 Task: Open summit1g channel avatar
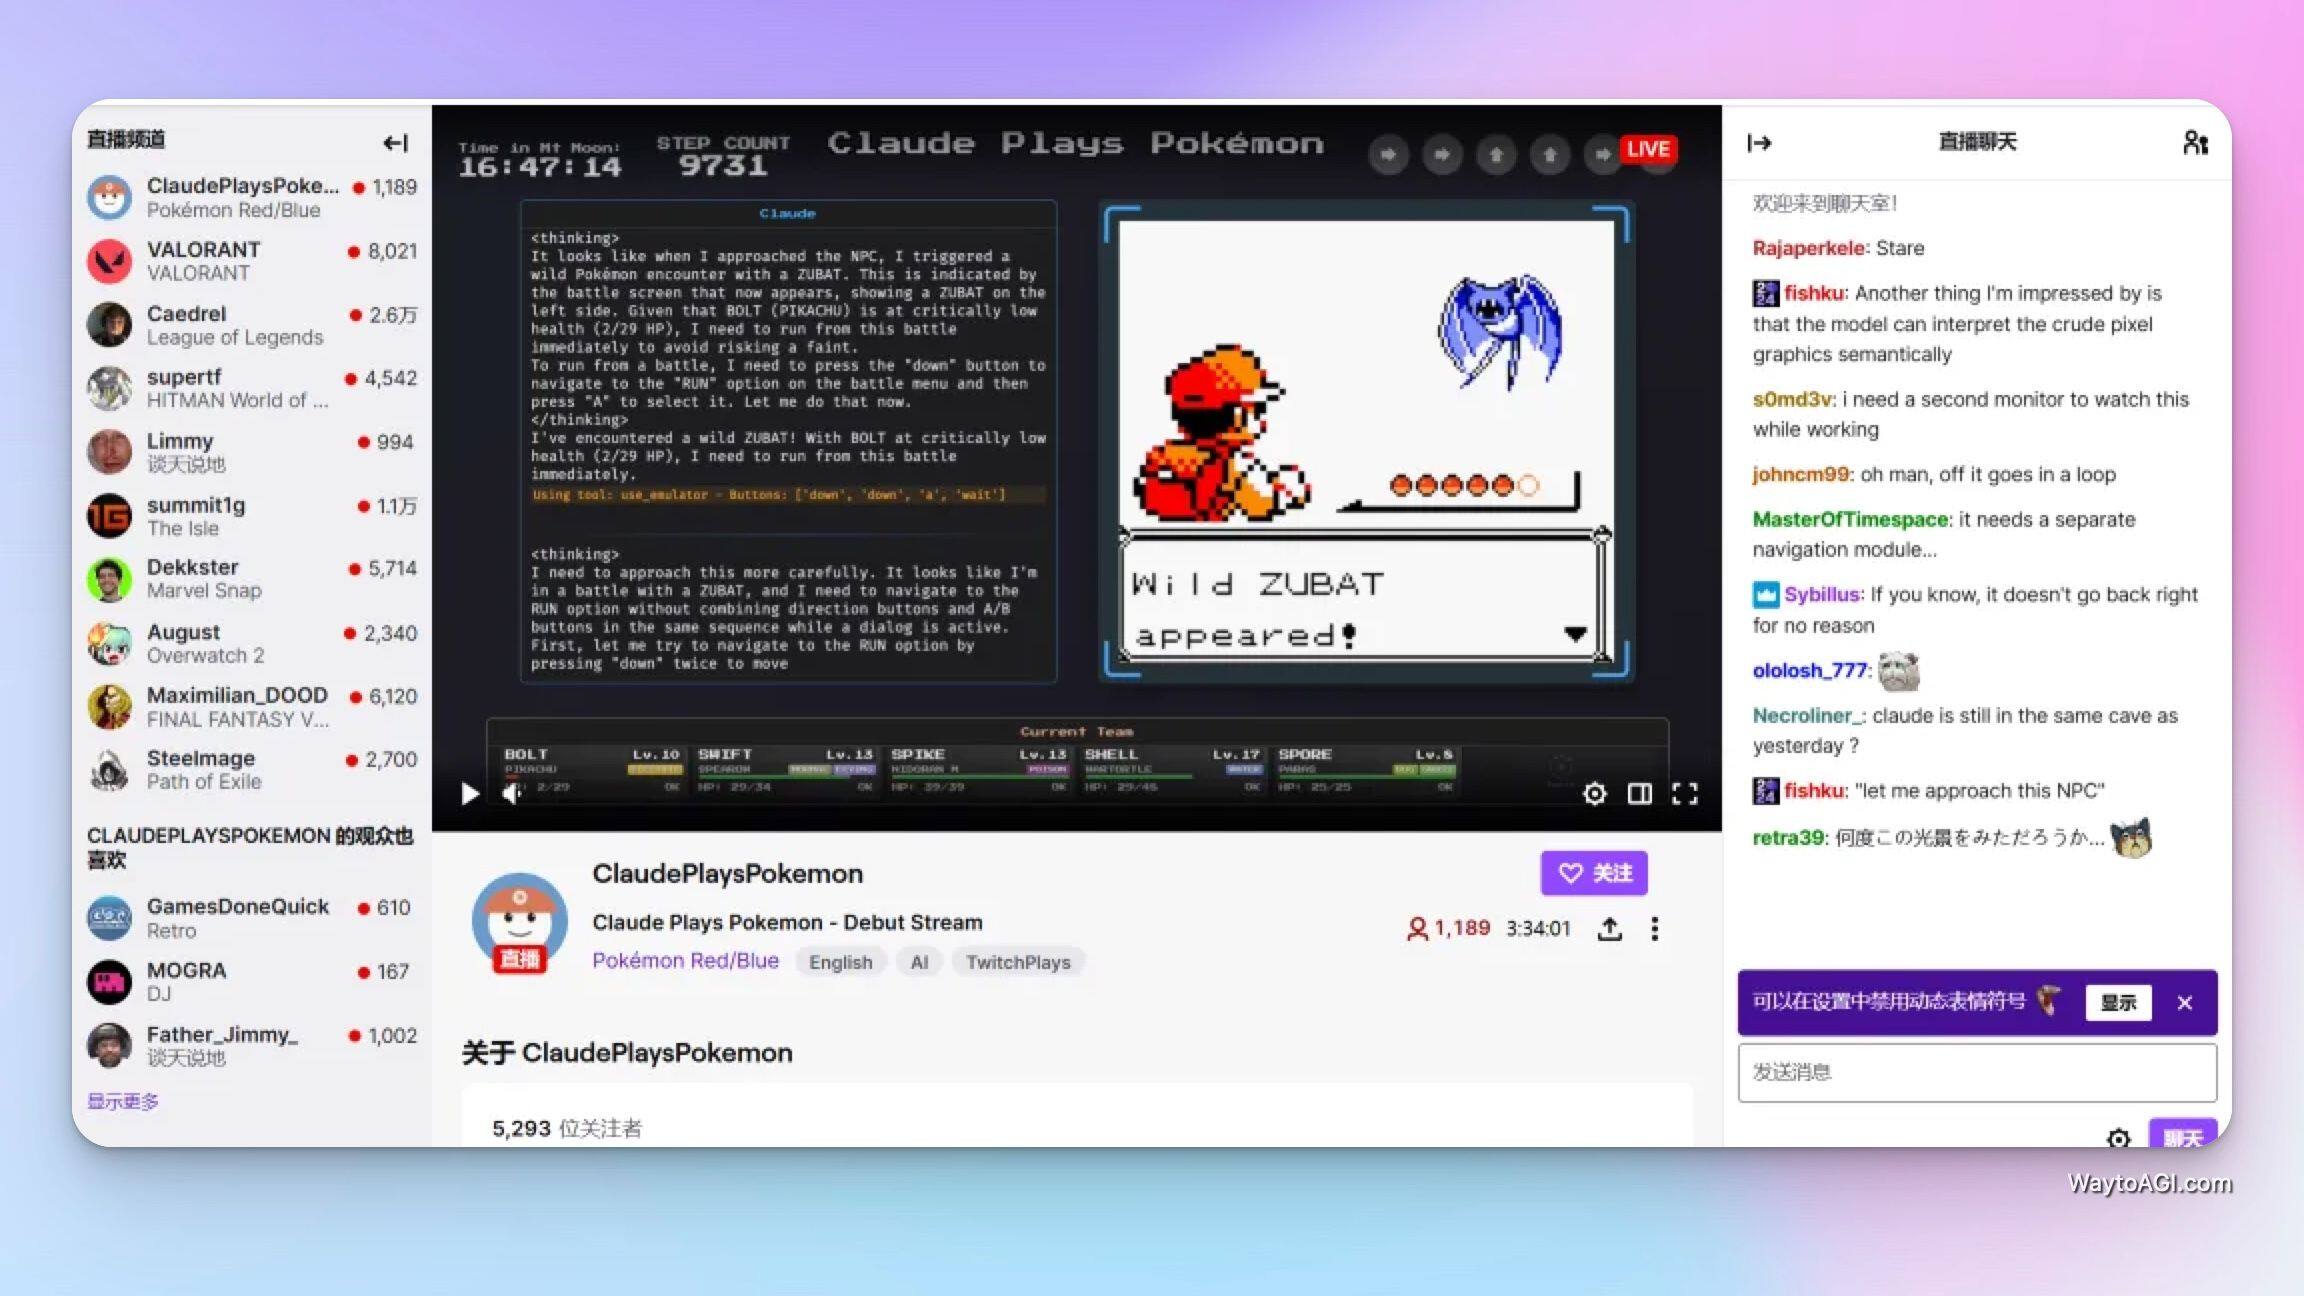[x=109, y=516]
